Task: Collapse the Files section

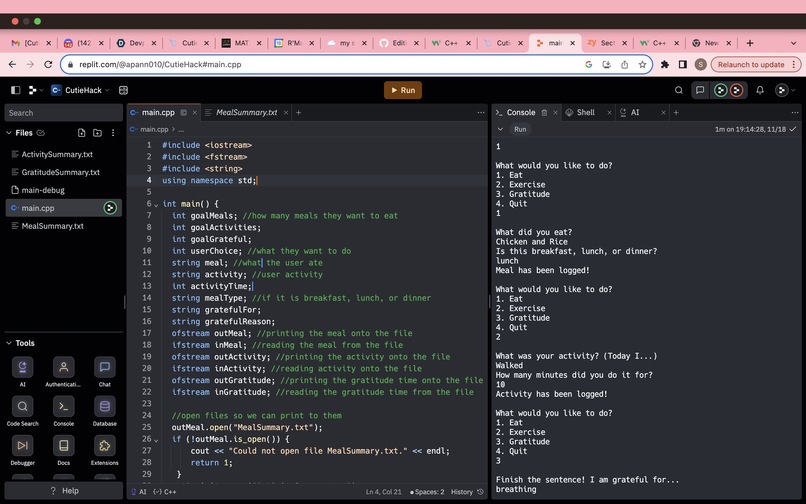Action: (9, 133)
